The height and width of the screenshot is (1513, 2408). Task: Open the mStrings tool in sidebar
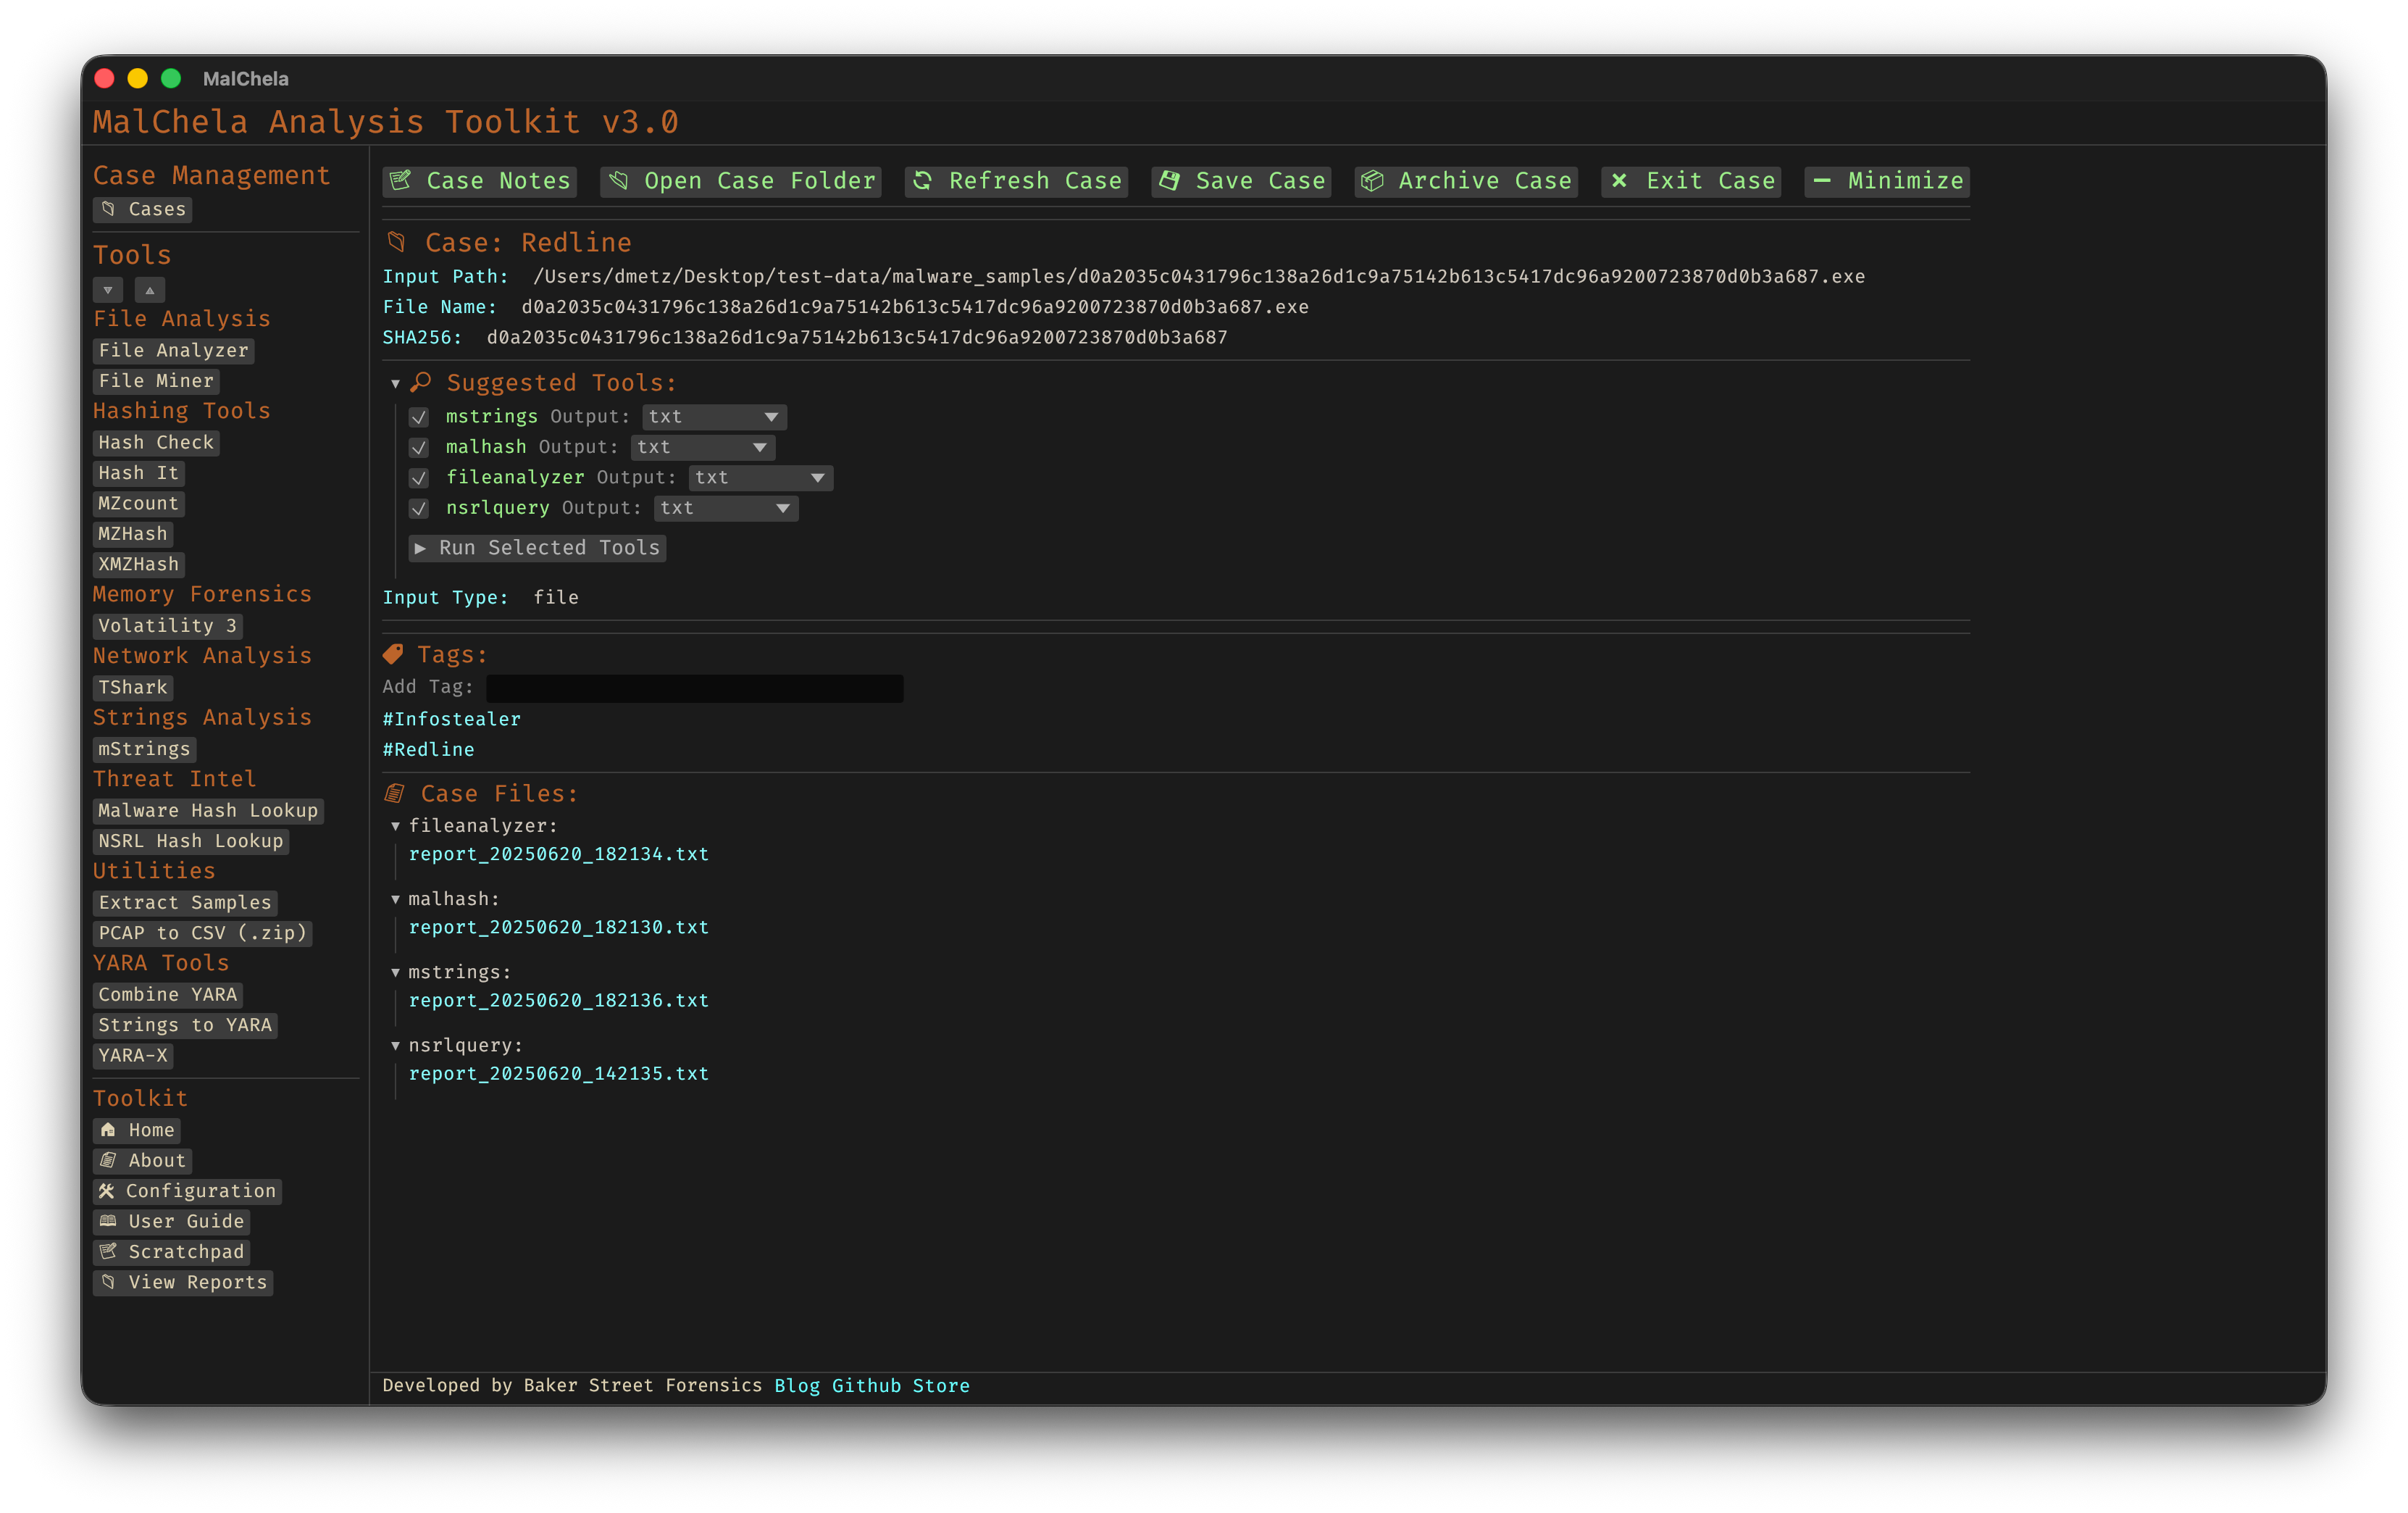145,749
